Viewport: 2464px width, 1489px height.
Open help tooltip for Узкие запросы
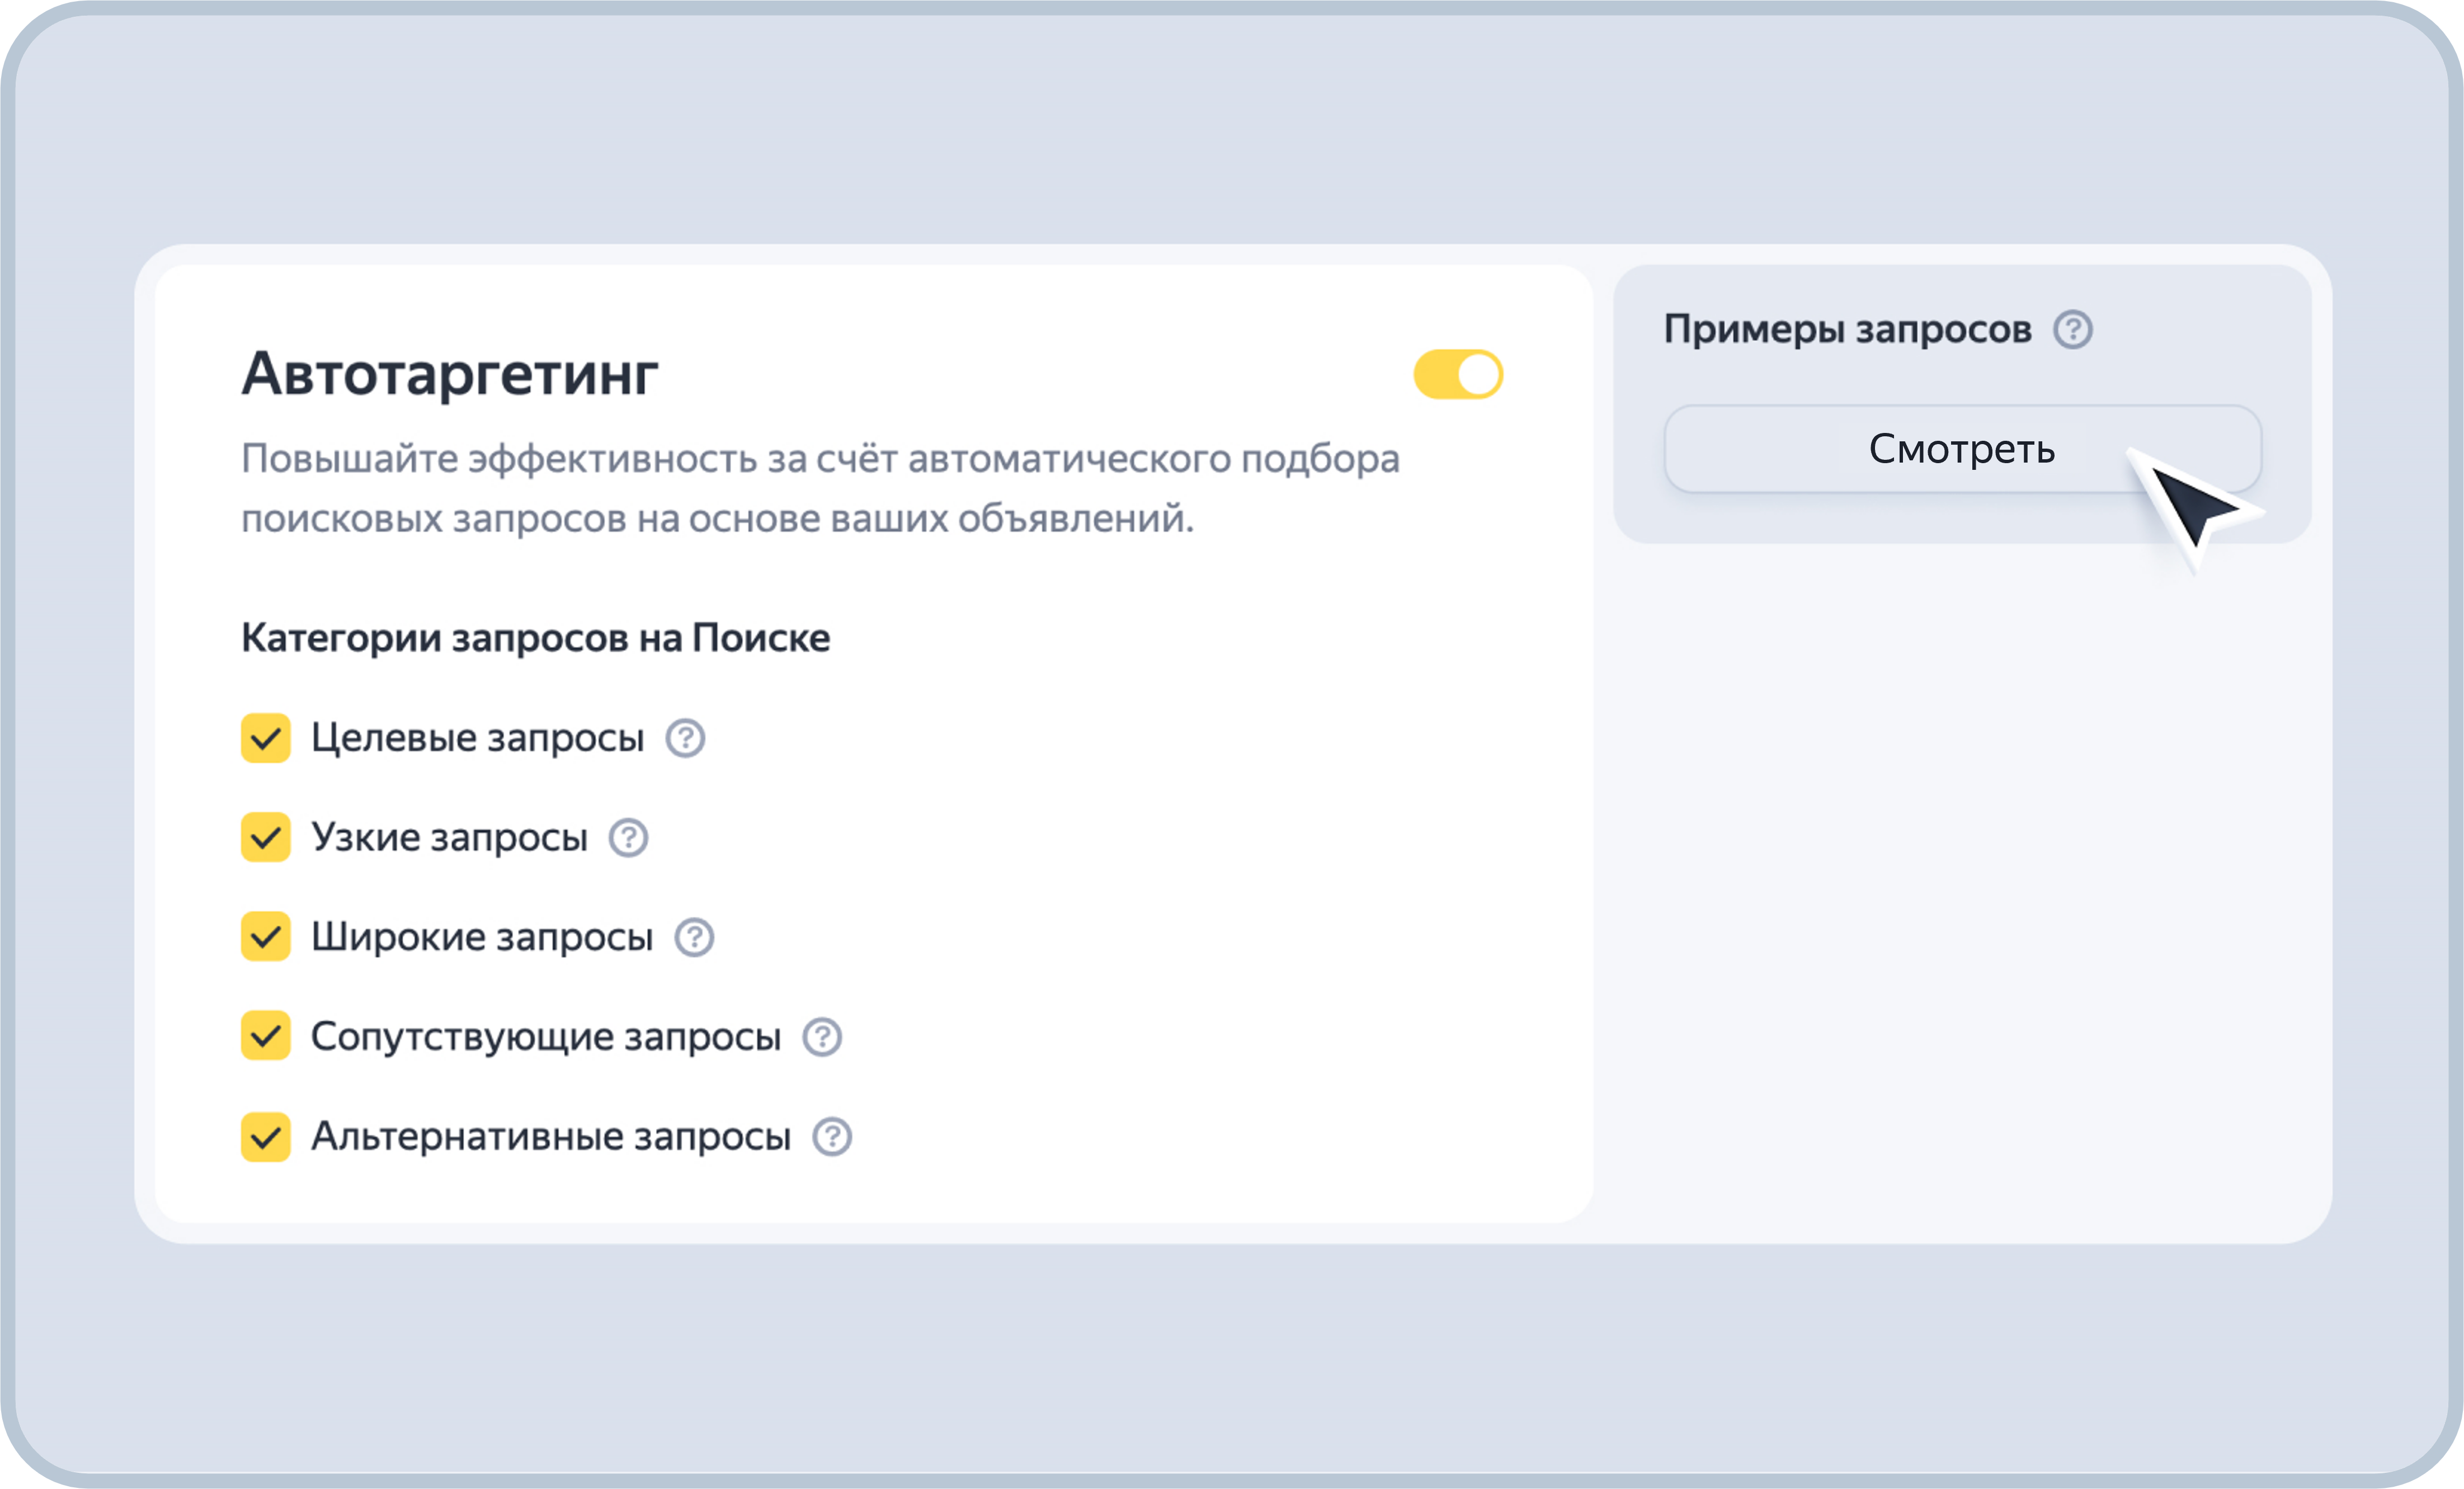tap(628, 838)
